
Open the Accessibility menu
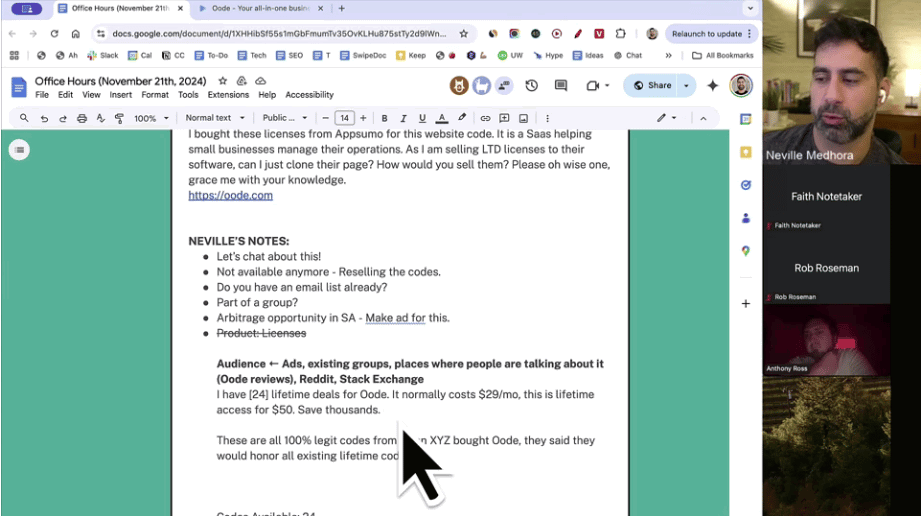[310, 95]
